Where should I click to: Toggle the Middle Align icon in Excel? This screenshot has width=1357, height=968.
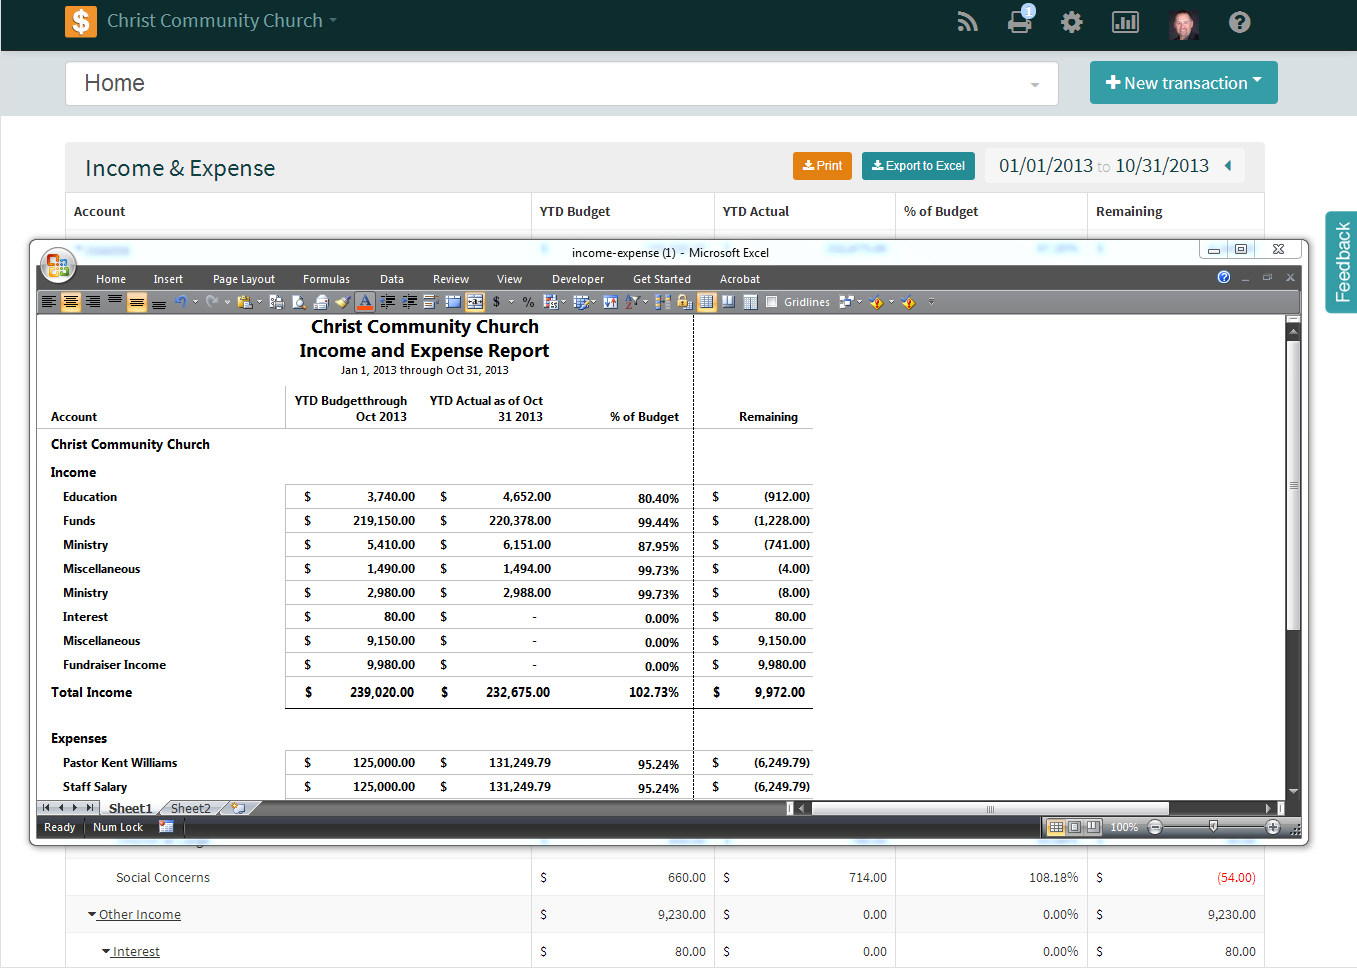pyautogui.click(x=137, y=302)
